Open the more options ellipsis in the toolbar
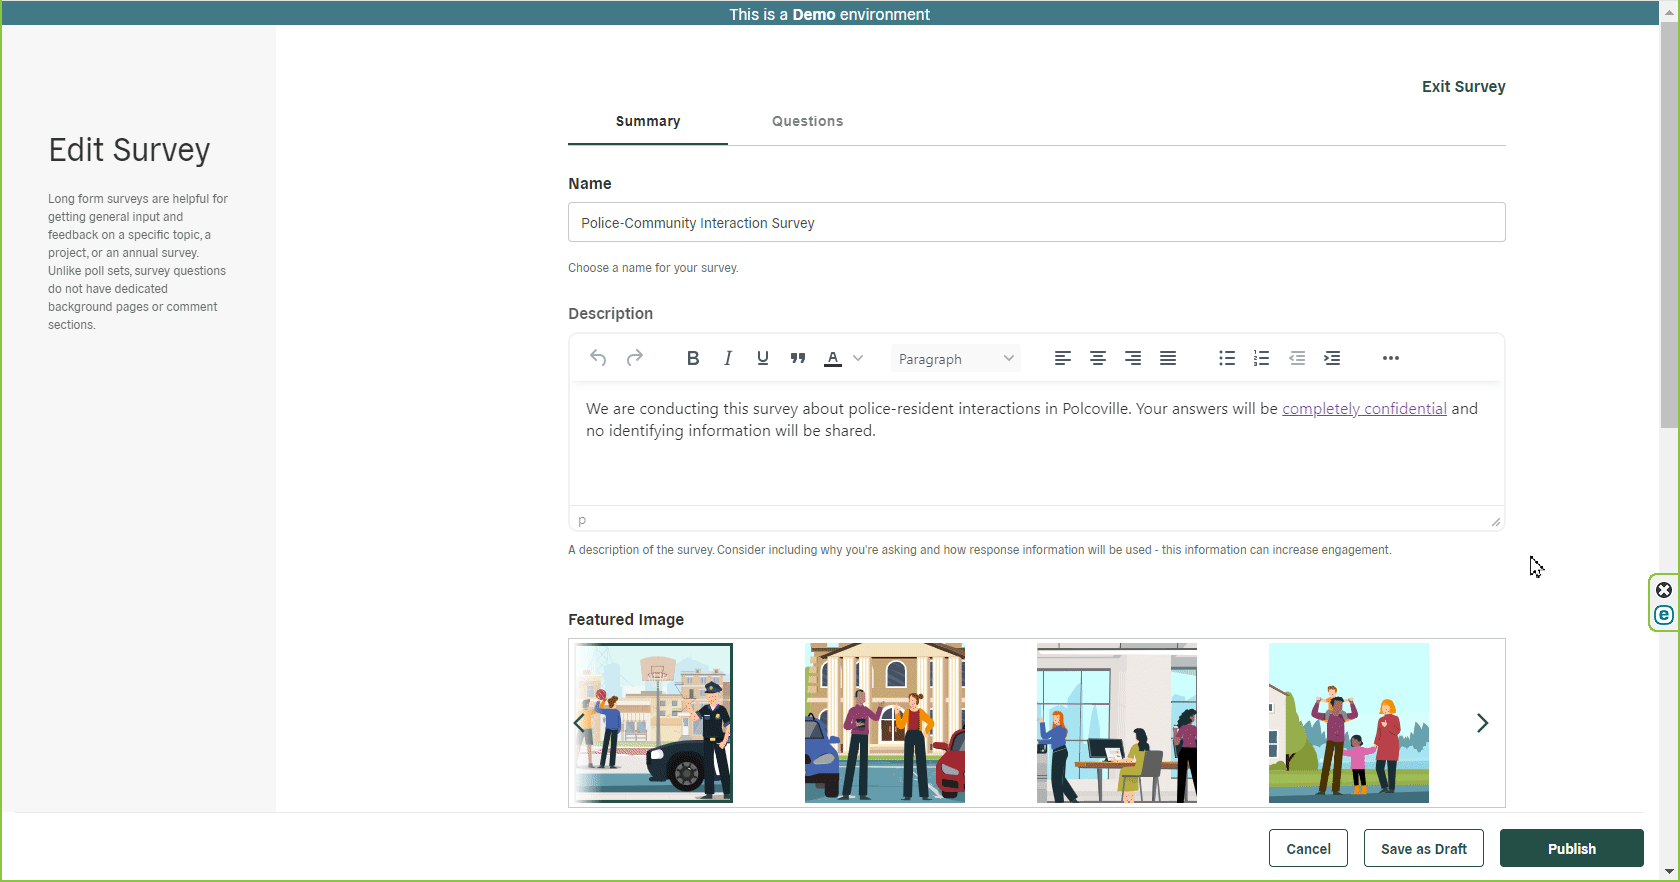The image size is (1680, 882). click(x=1391, y=358)
